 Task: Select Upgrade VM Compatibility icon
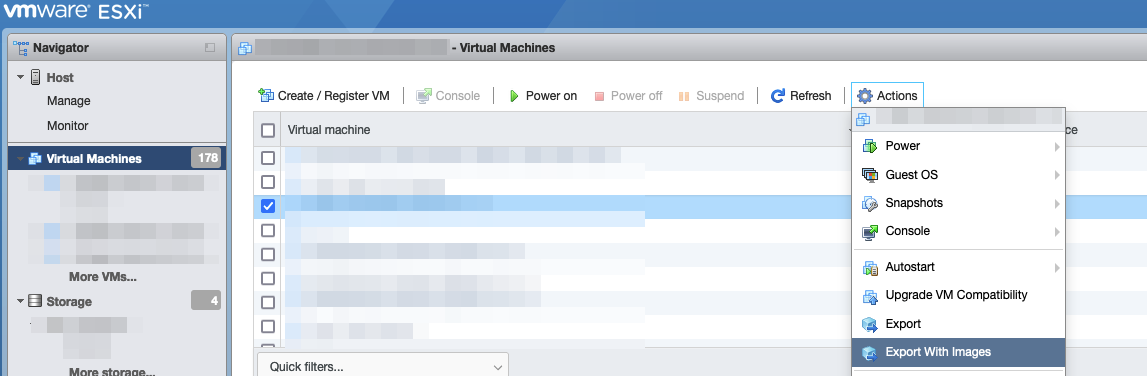pyautogui.click(x=870, y=296)
